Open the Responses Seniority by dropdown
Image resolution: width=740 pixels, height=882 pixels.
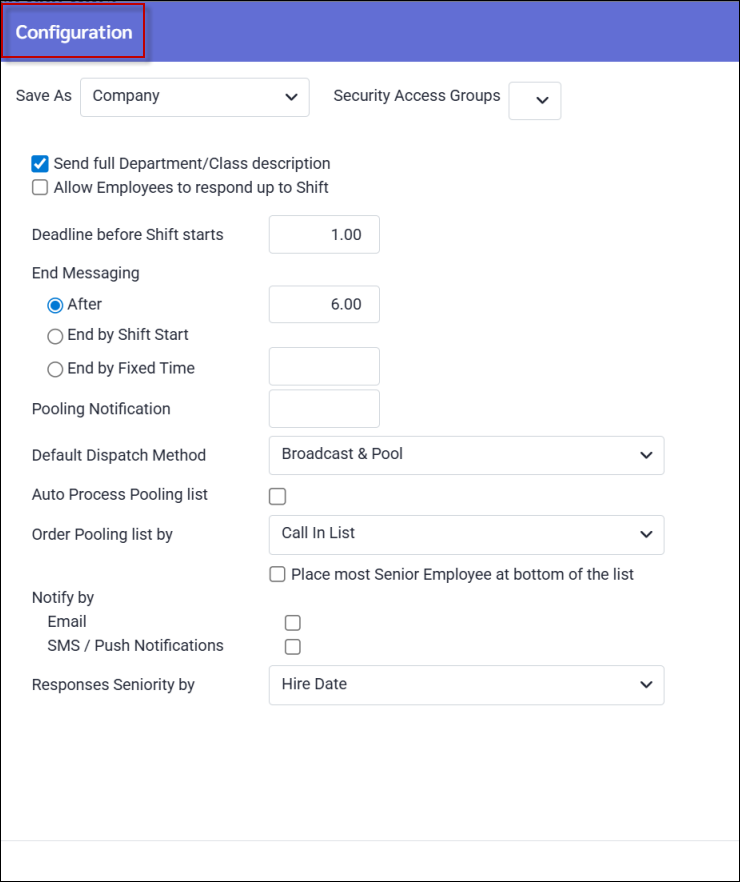tap(466, 685)
